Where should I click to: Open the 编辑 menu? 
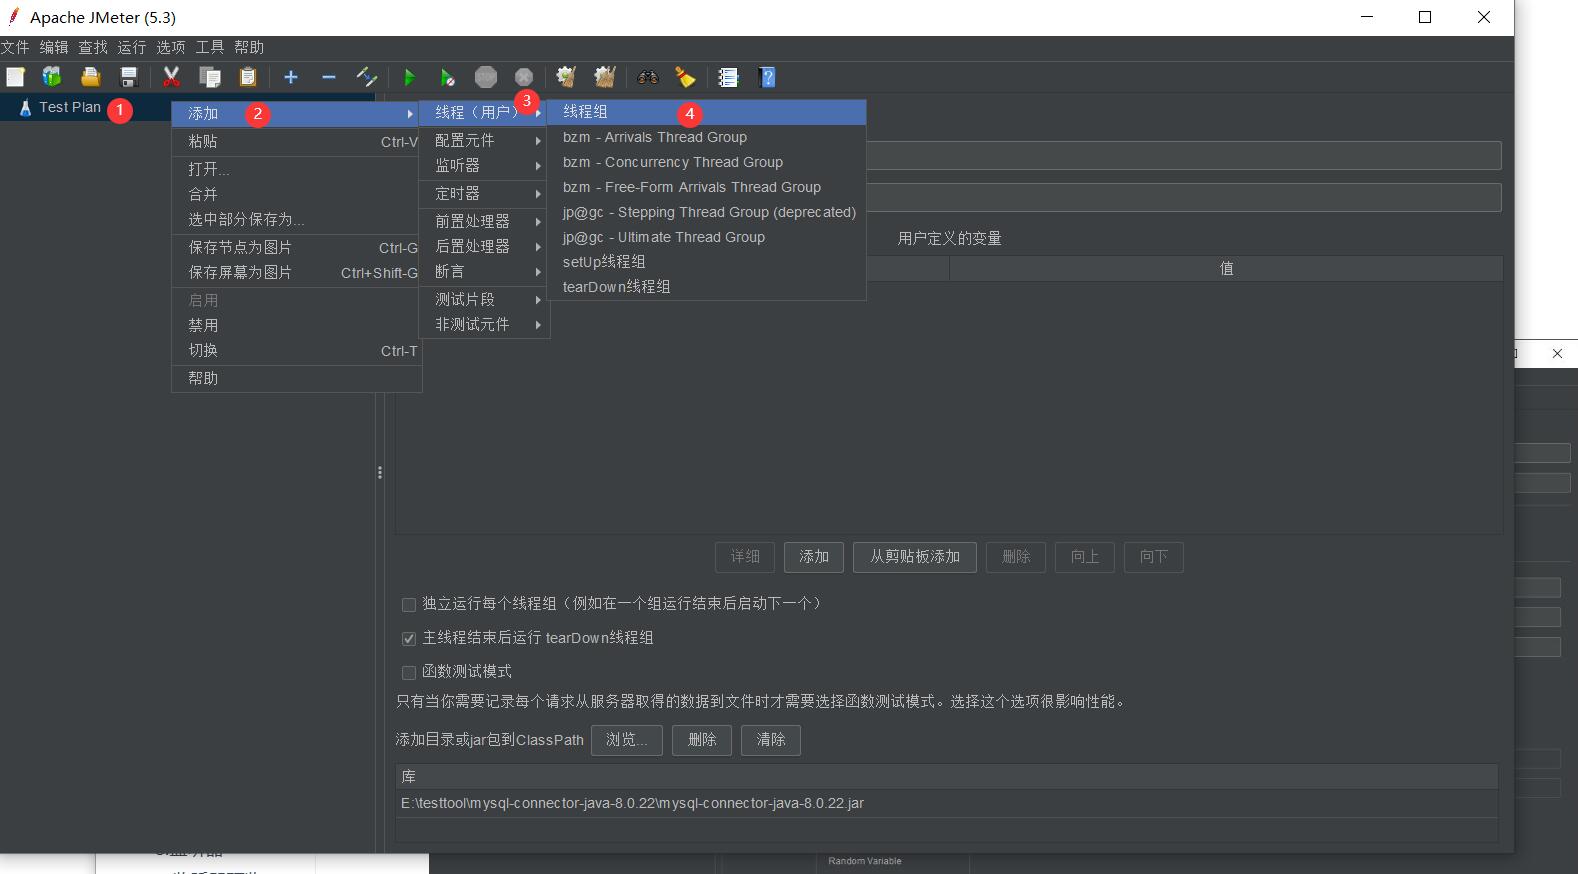point(54,47)
